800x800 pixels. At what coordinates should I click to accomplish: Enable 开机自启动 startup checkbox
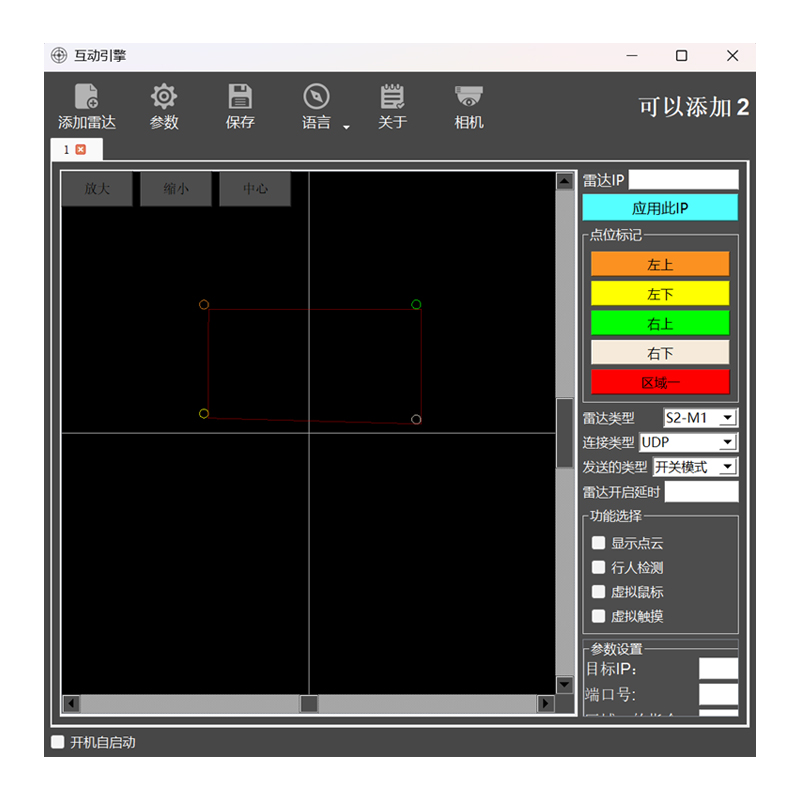point(58,742)
